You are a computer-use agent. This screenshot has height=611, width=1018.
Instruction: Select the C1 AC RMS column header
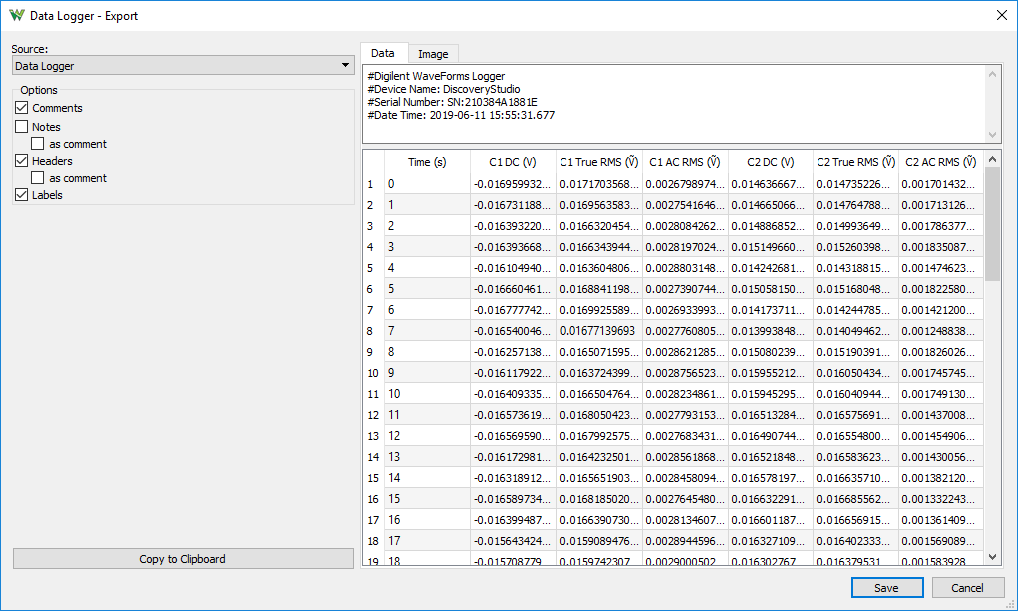click(685, 162)
